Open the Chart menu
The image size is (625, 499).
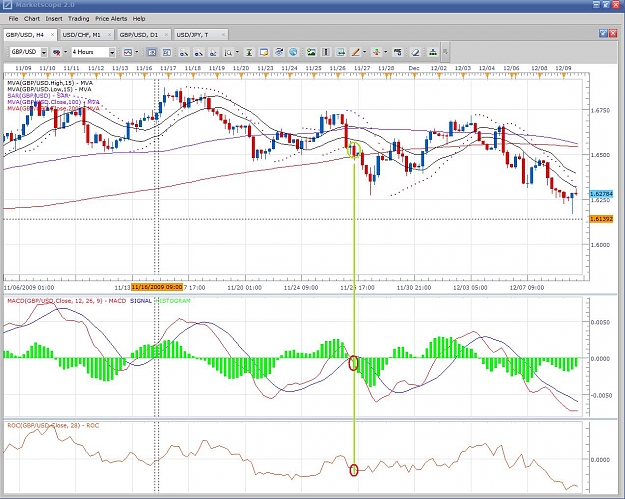click(x=32, y=19)
